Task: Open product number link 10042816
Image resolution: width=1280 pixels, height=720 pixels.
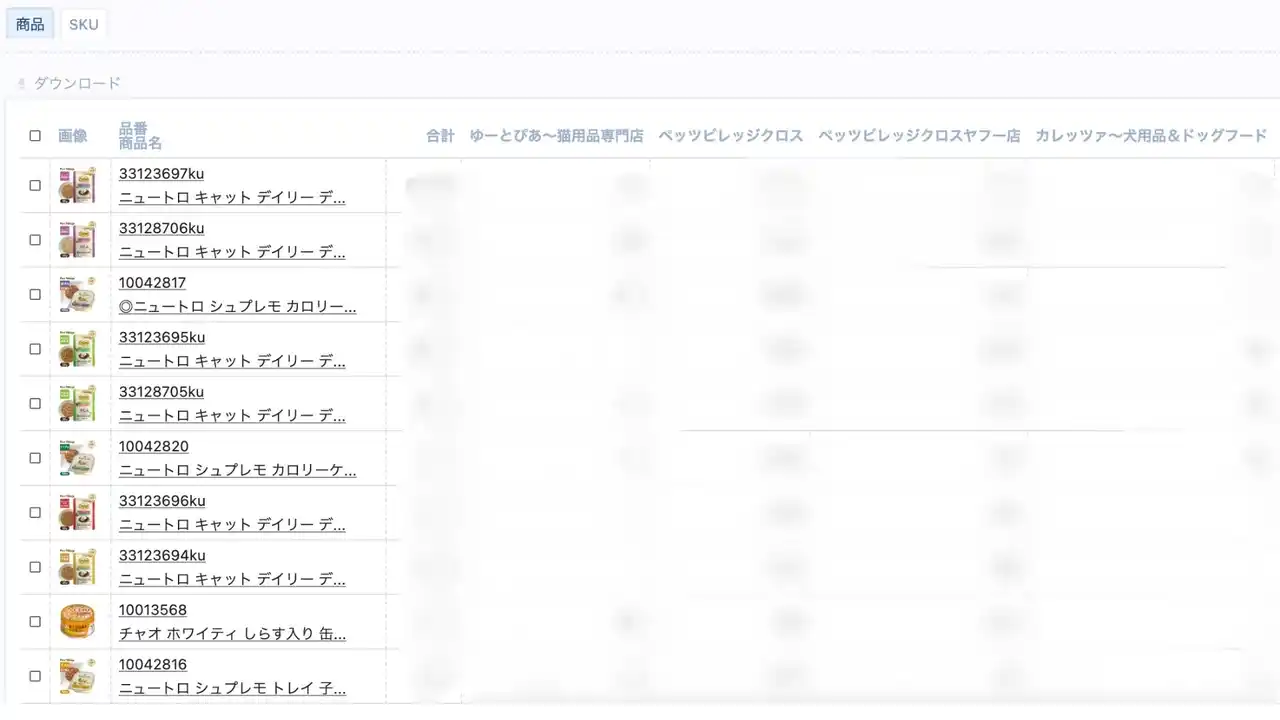Action: click(x=152, y=664)
